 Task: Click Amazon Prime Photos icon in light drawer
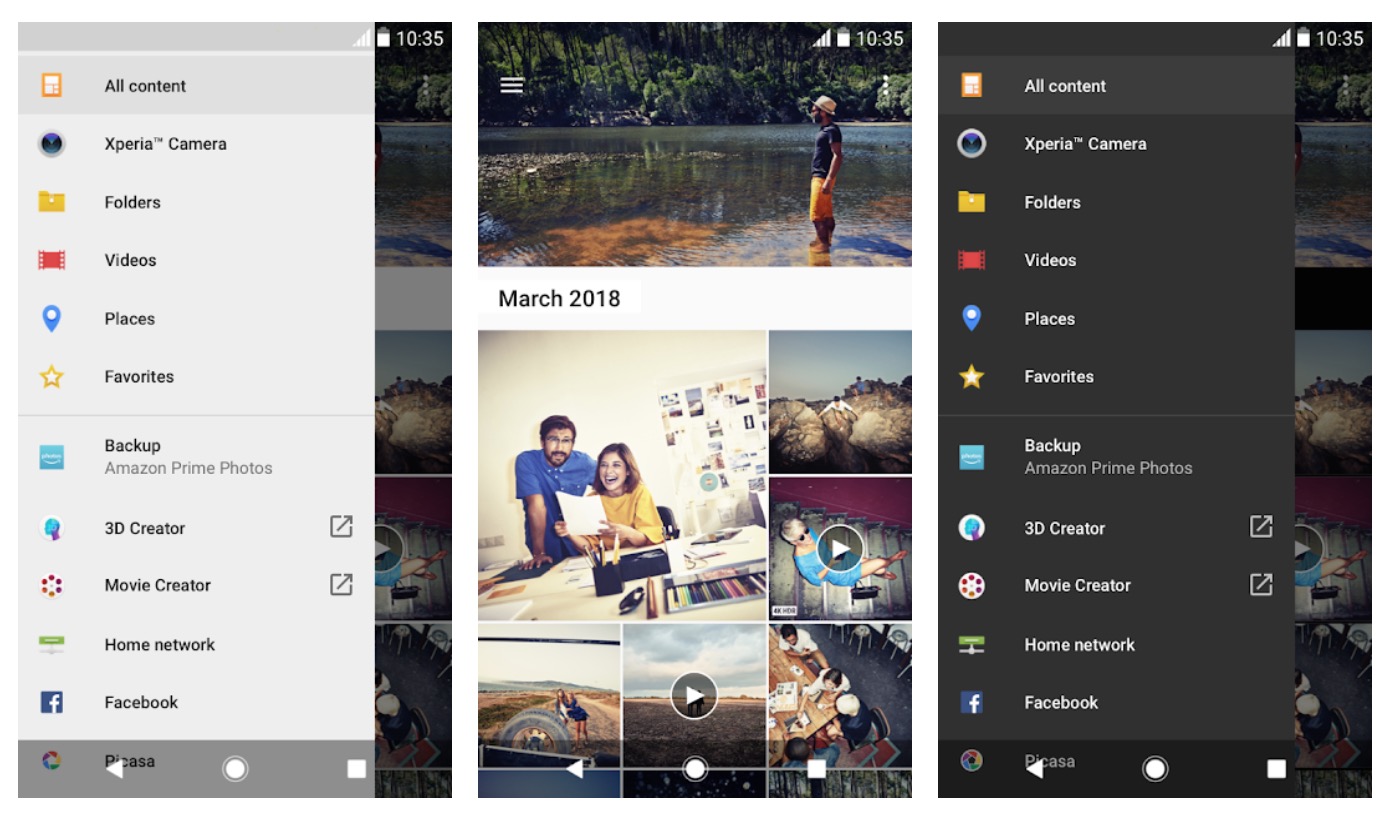[52, 457]
